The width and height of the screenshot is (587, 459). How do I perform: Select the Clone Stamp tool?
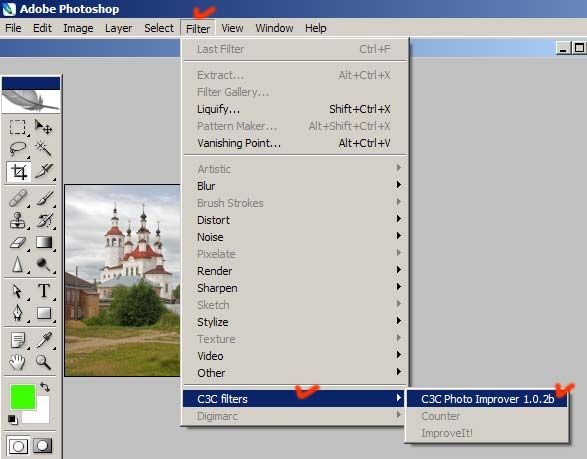click(x=18, y=220)
